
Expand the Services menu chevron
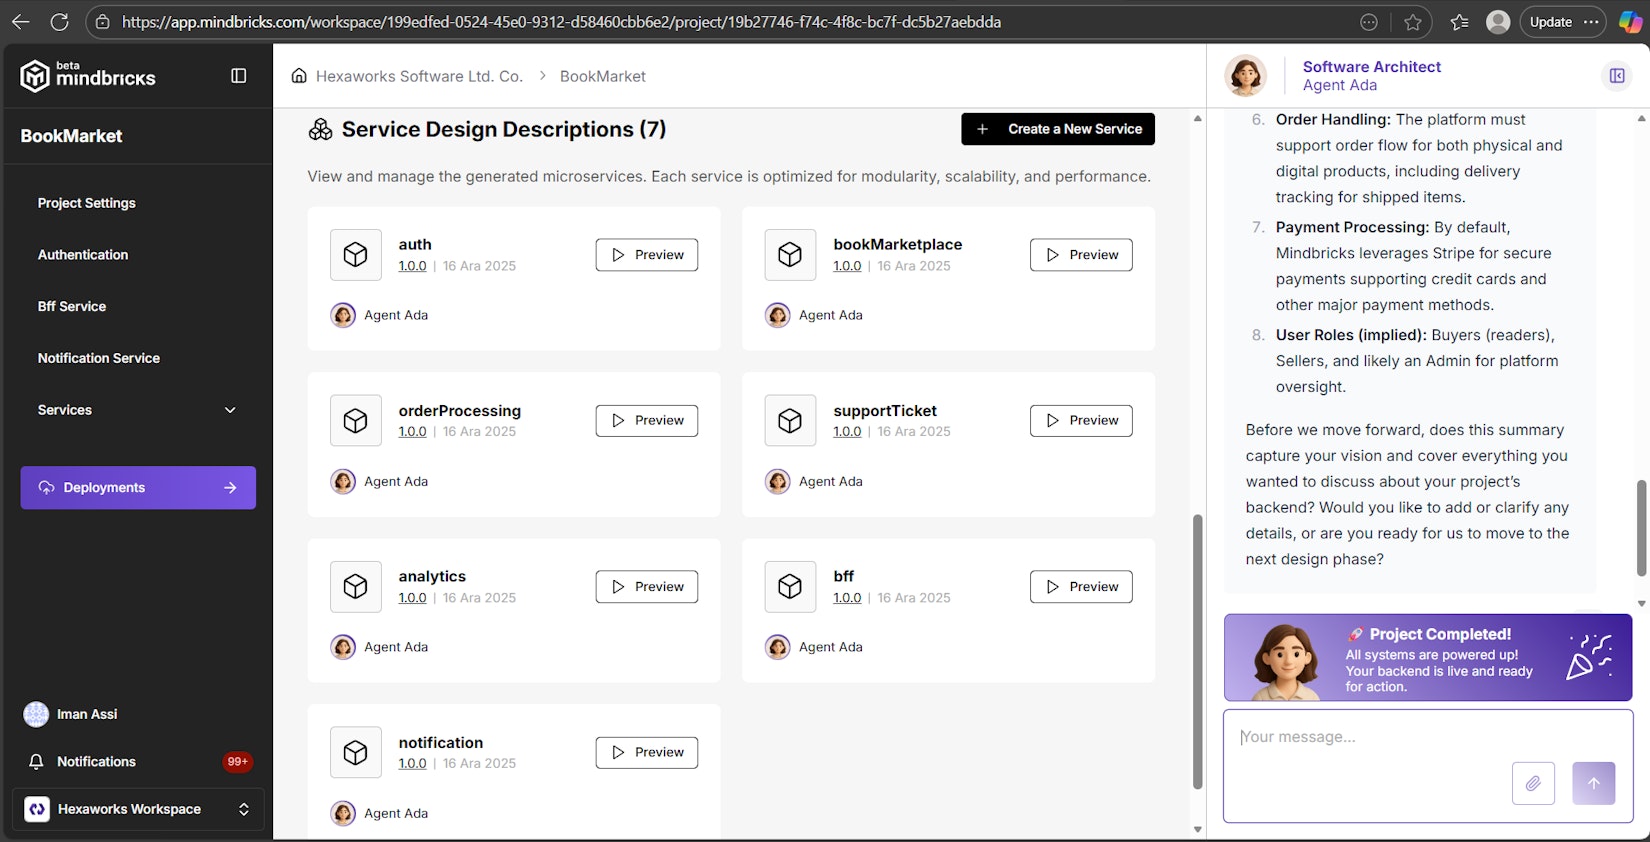230,410
